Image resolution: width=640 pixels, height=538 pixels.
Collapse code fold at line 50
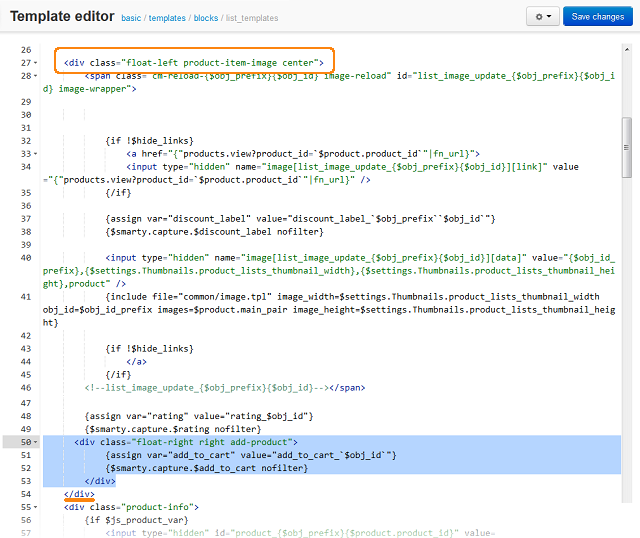tap(36, 442)
